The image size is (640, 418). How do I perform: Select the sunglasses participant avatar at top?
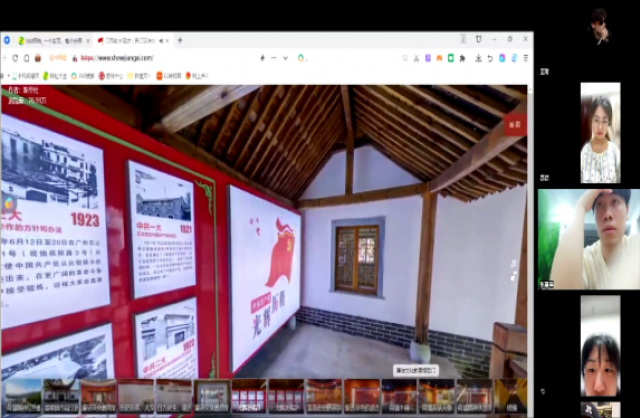tap(600, 27)
